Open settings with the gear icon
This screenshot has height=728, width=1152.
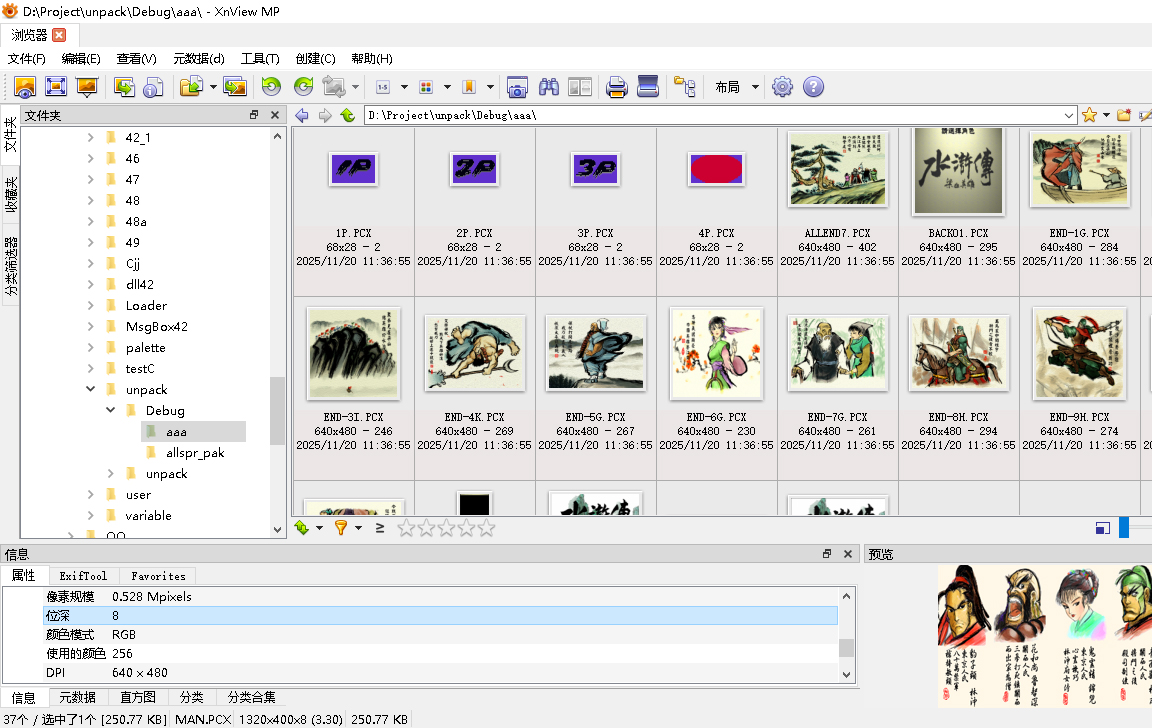coord(782,87)
